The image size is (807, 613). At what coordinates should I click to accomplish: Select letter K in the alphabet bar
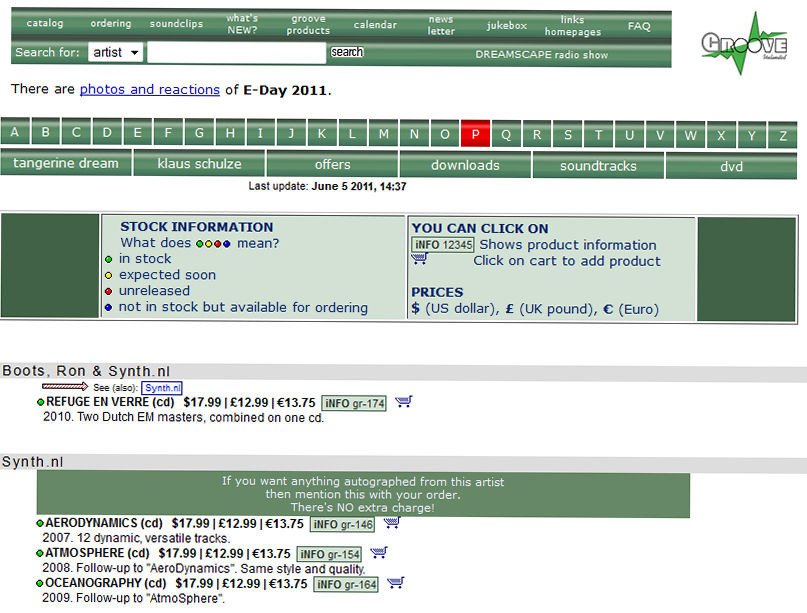click(322, 134)
